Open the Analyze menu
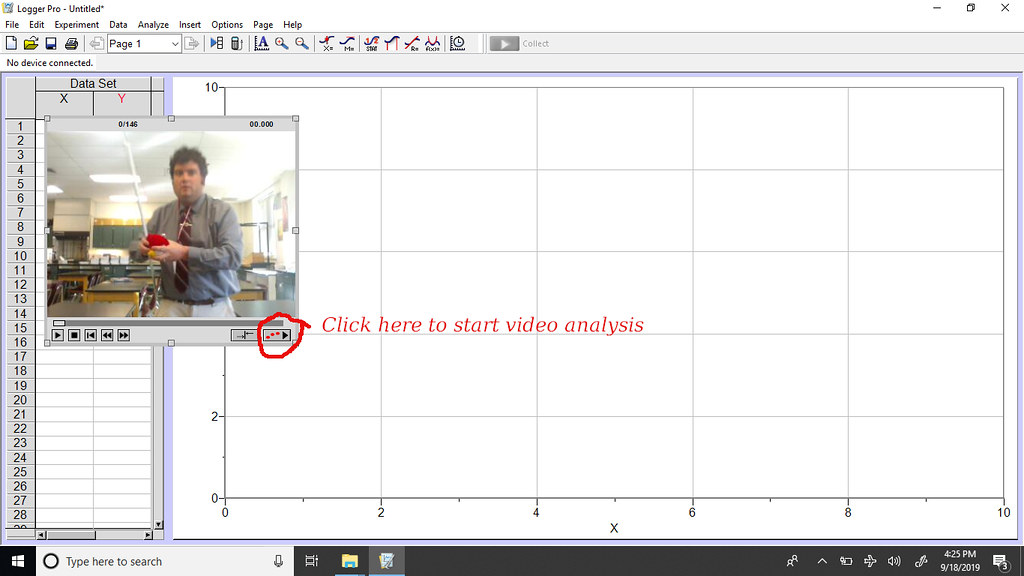1024x576 pixels. click(153, 24)
